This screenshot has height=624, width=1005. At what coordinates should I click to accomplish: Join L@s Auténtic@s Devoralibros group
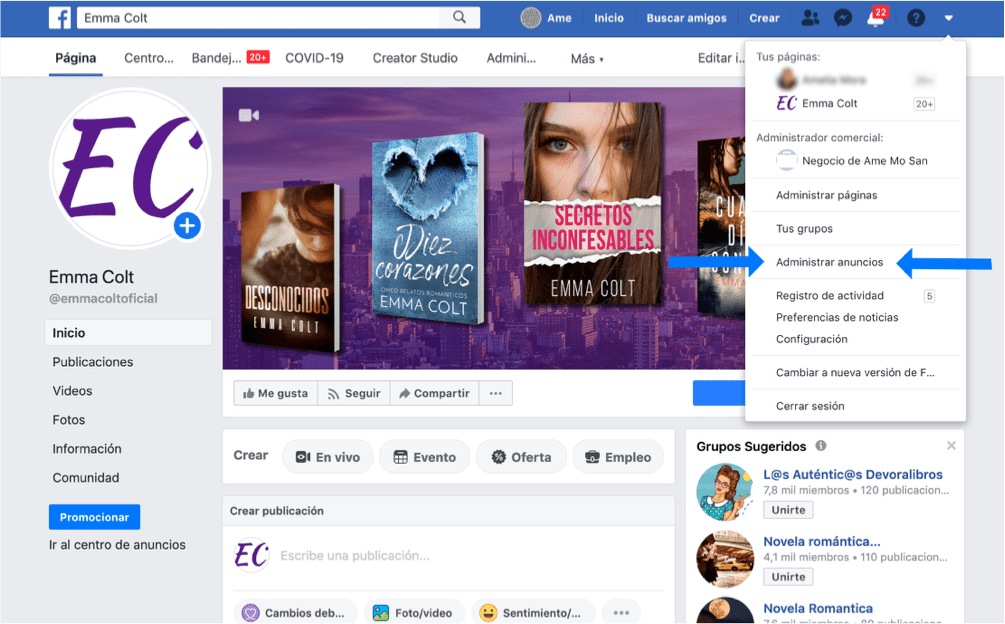coord(788,510)
